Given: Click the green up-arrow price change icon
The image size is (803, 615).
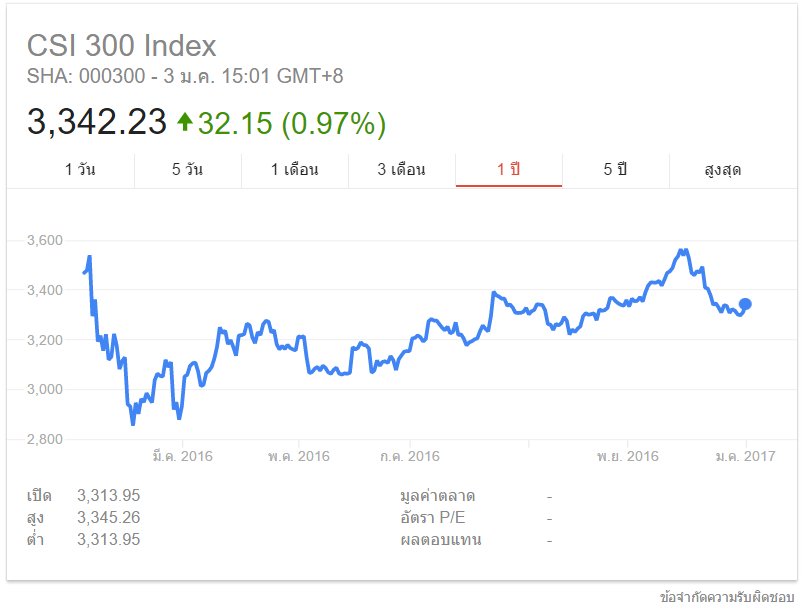Looking at the screenshot, I should point(184,122).
